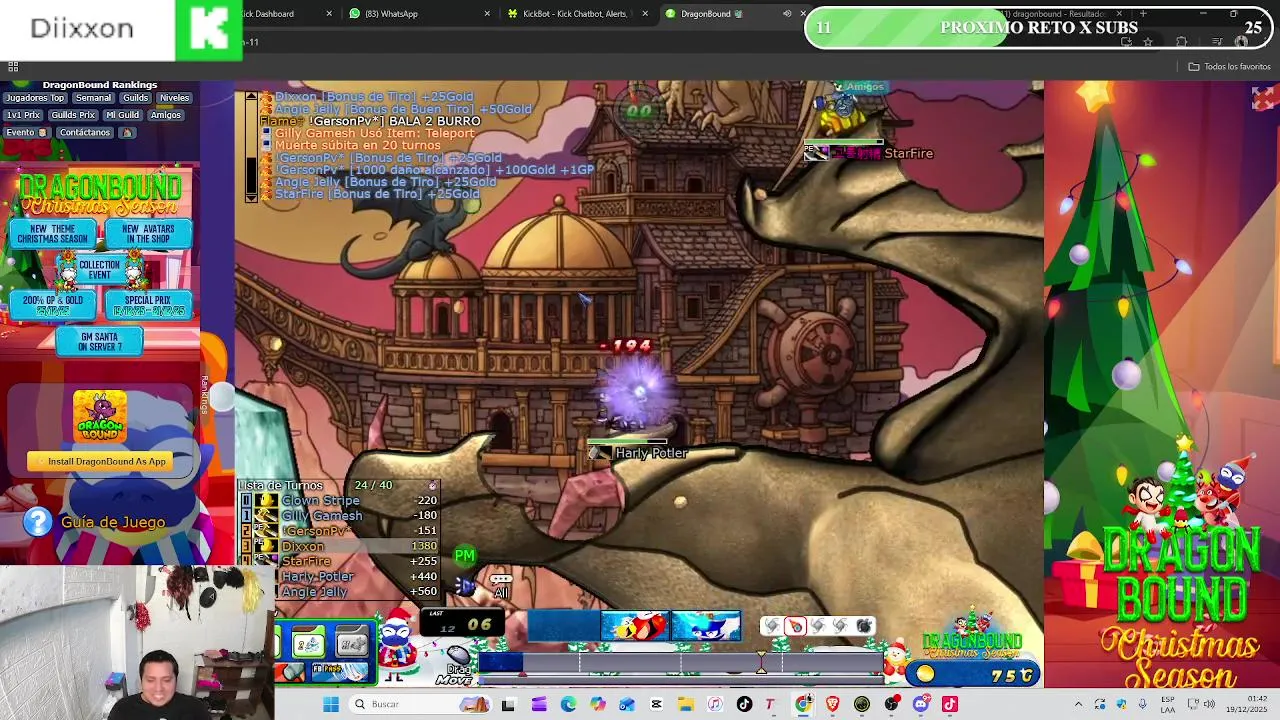Viewport: 1280px width, 720px height.
Task: Select the red bird avatar item slot
Action: tap(635, 626)
